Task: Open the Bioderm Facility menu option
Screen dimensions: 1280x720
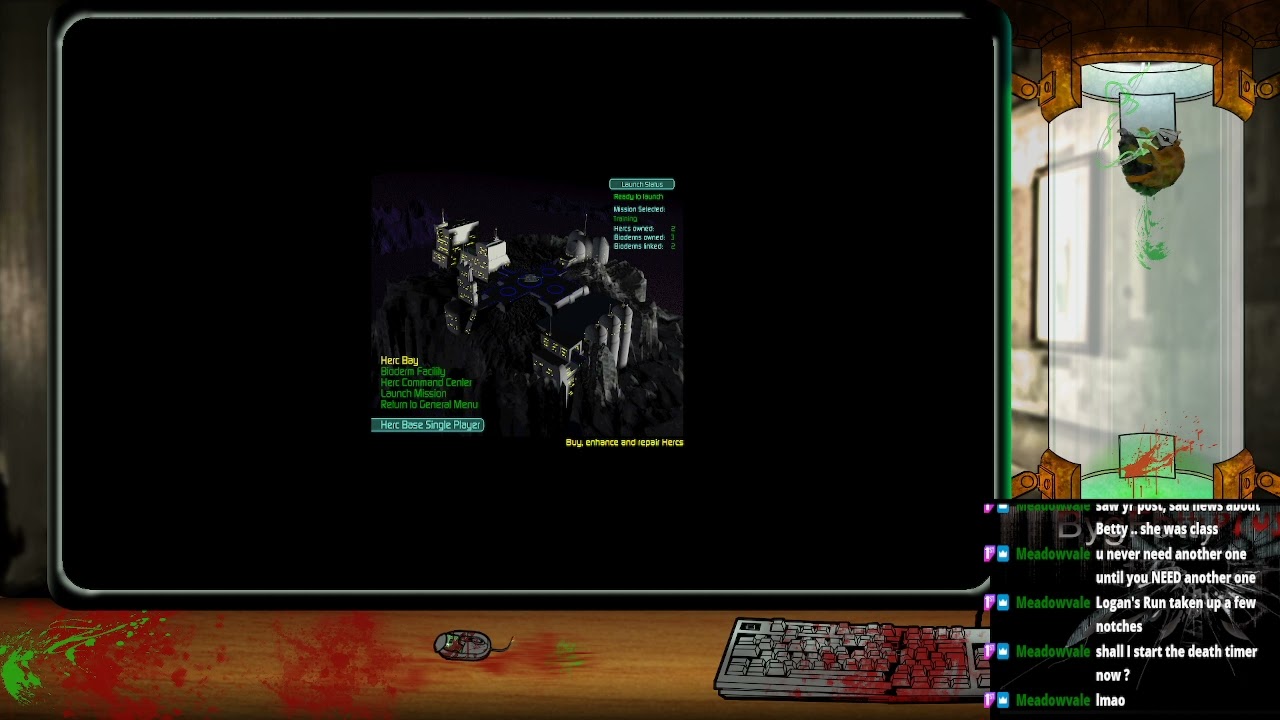Action: tap(412, 371)
